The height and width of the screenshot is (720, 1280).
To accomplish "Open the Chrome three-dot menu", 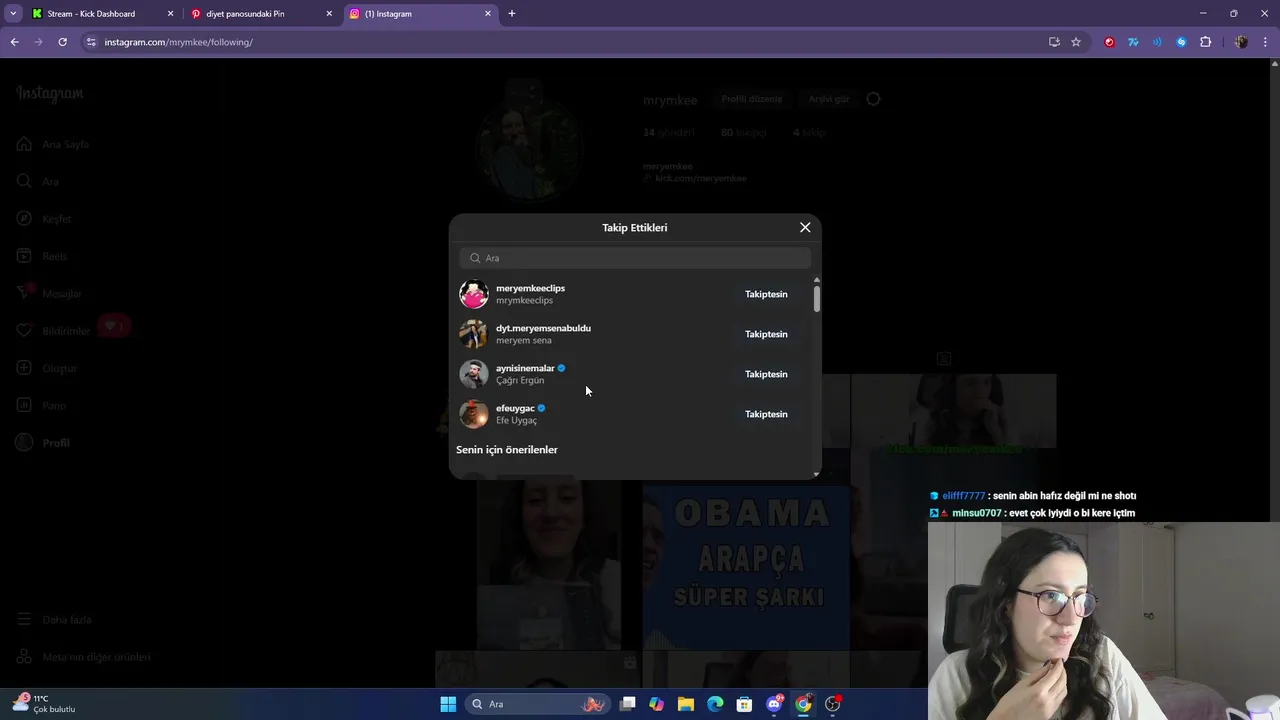I will click(x=1266, y=42).
